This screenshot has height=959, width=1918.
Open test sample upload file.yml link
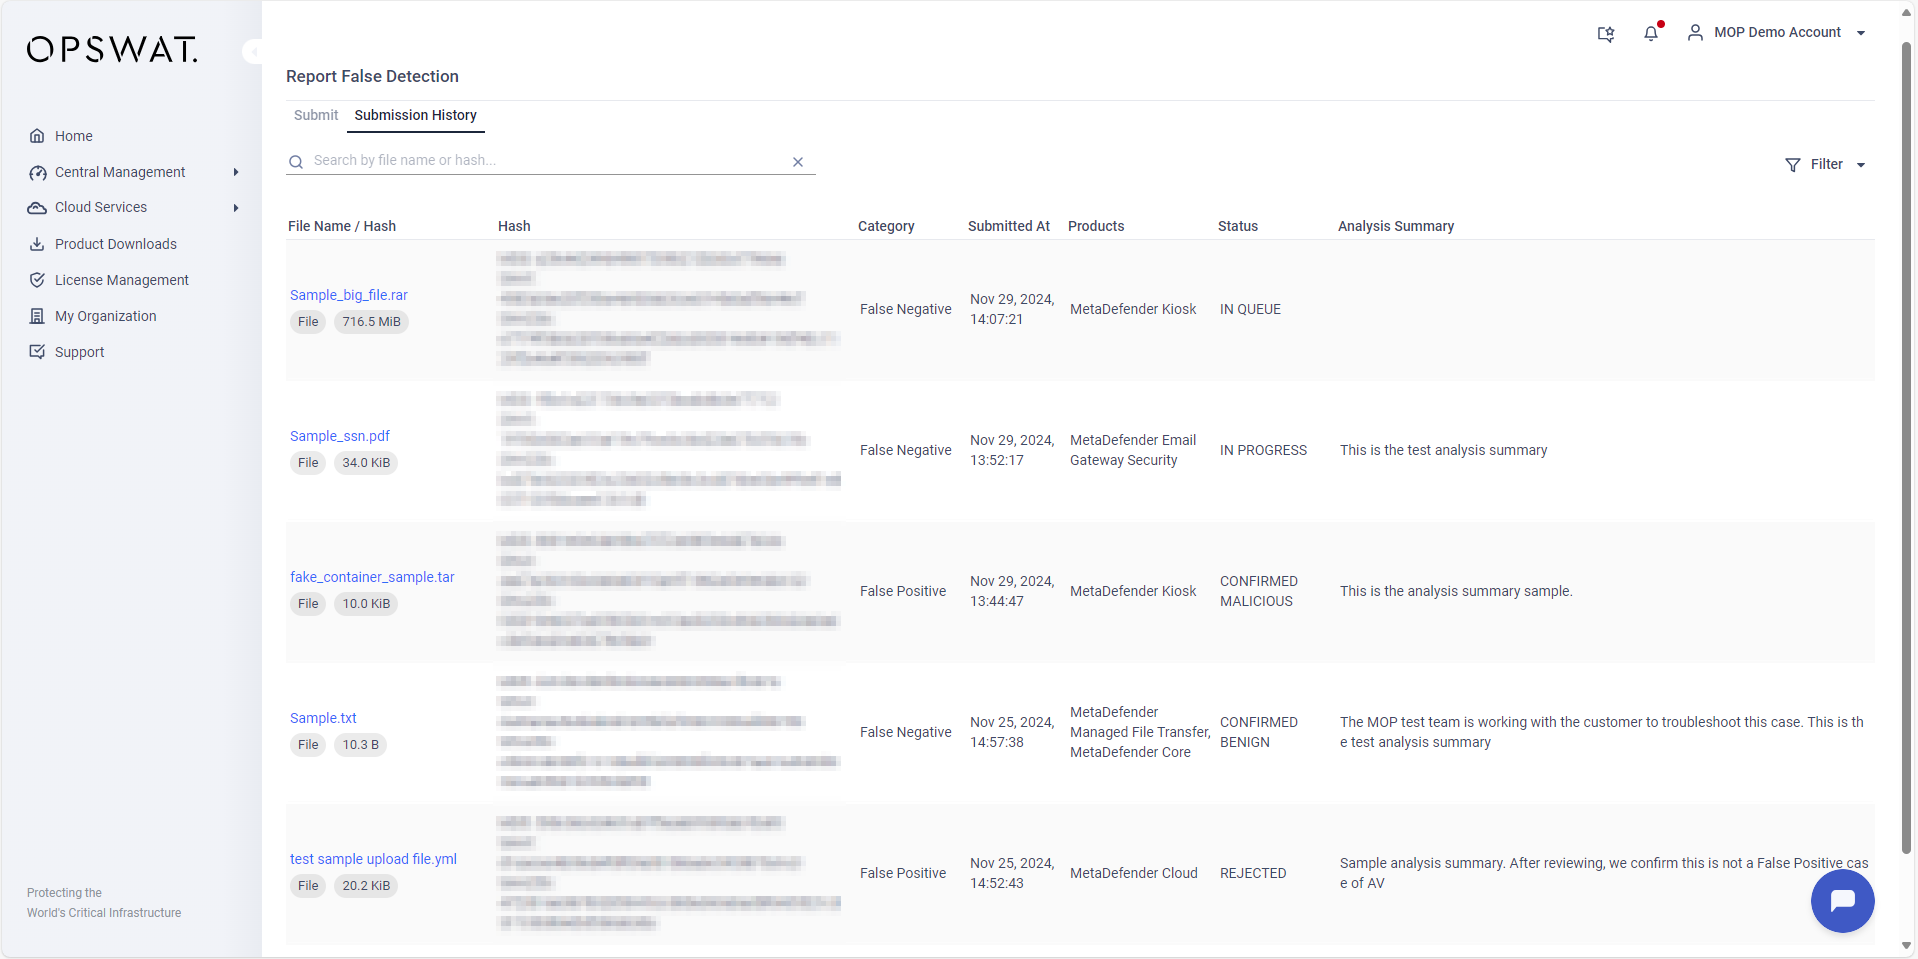click(373, 859)
